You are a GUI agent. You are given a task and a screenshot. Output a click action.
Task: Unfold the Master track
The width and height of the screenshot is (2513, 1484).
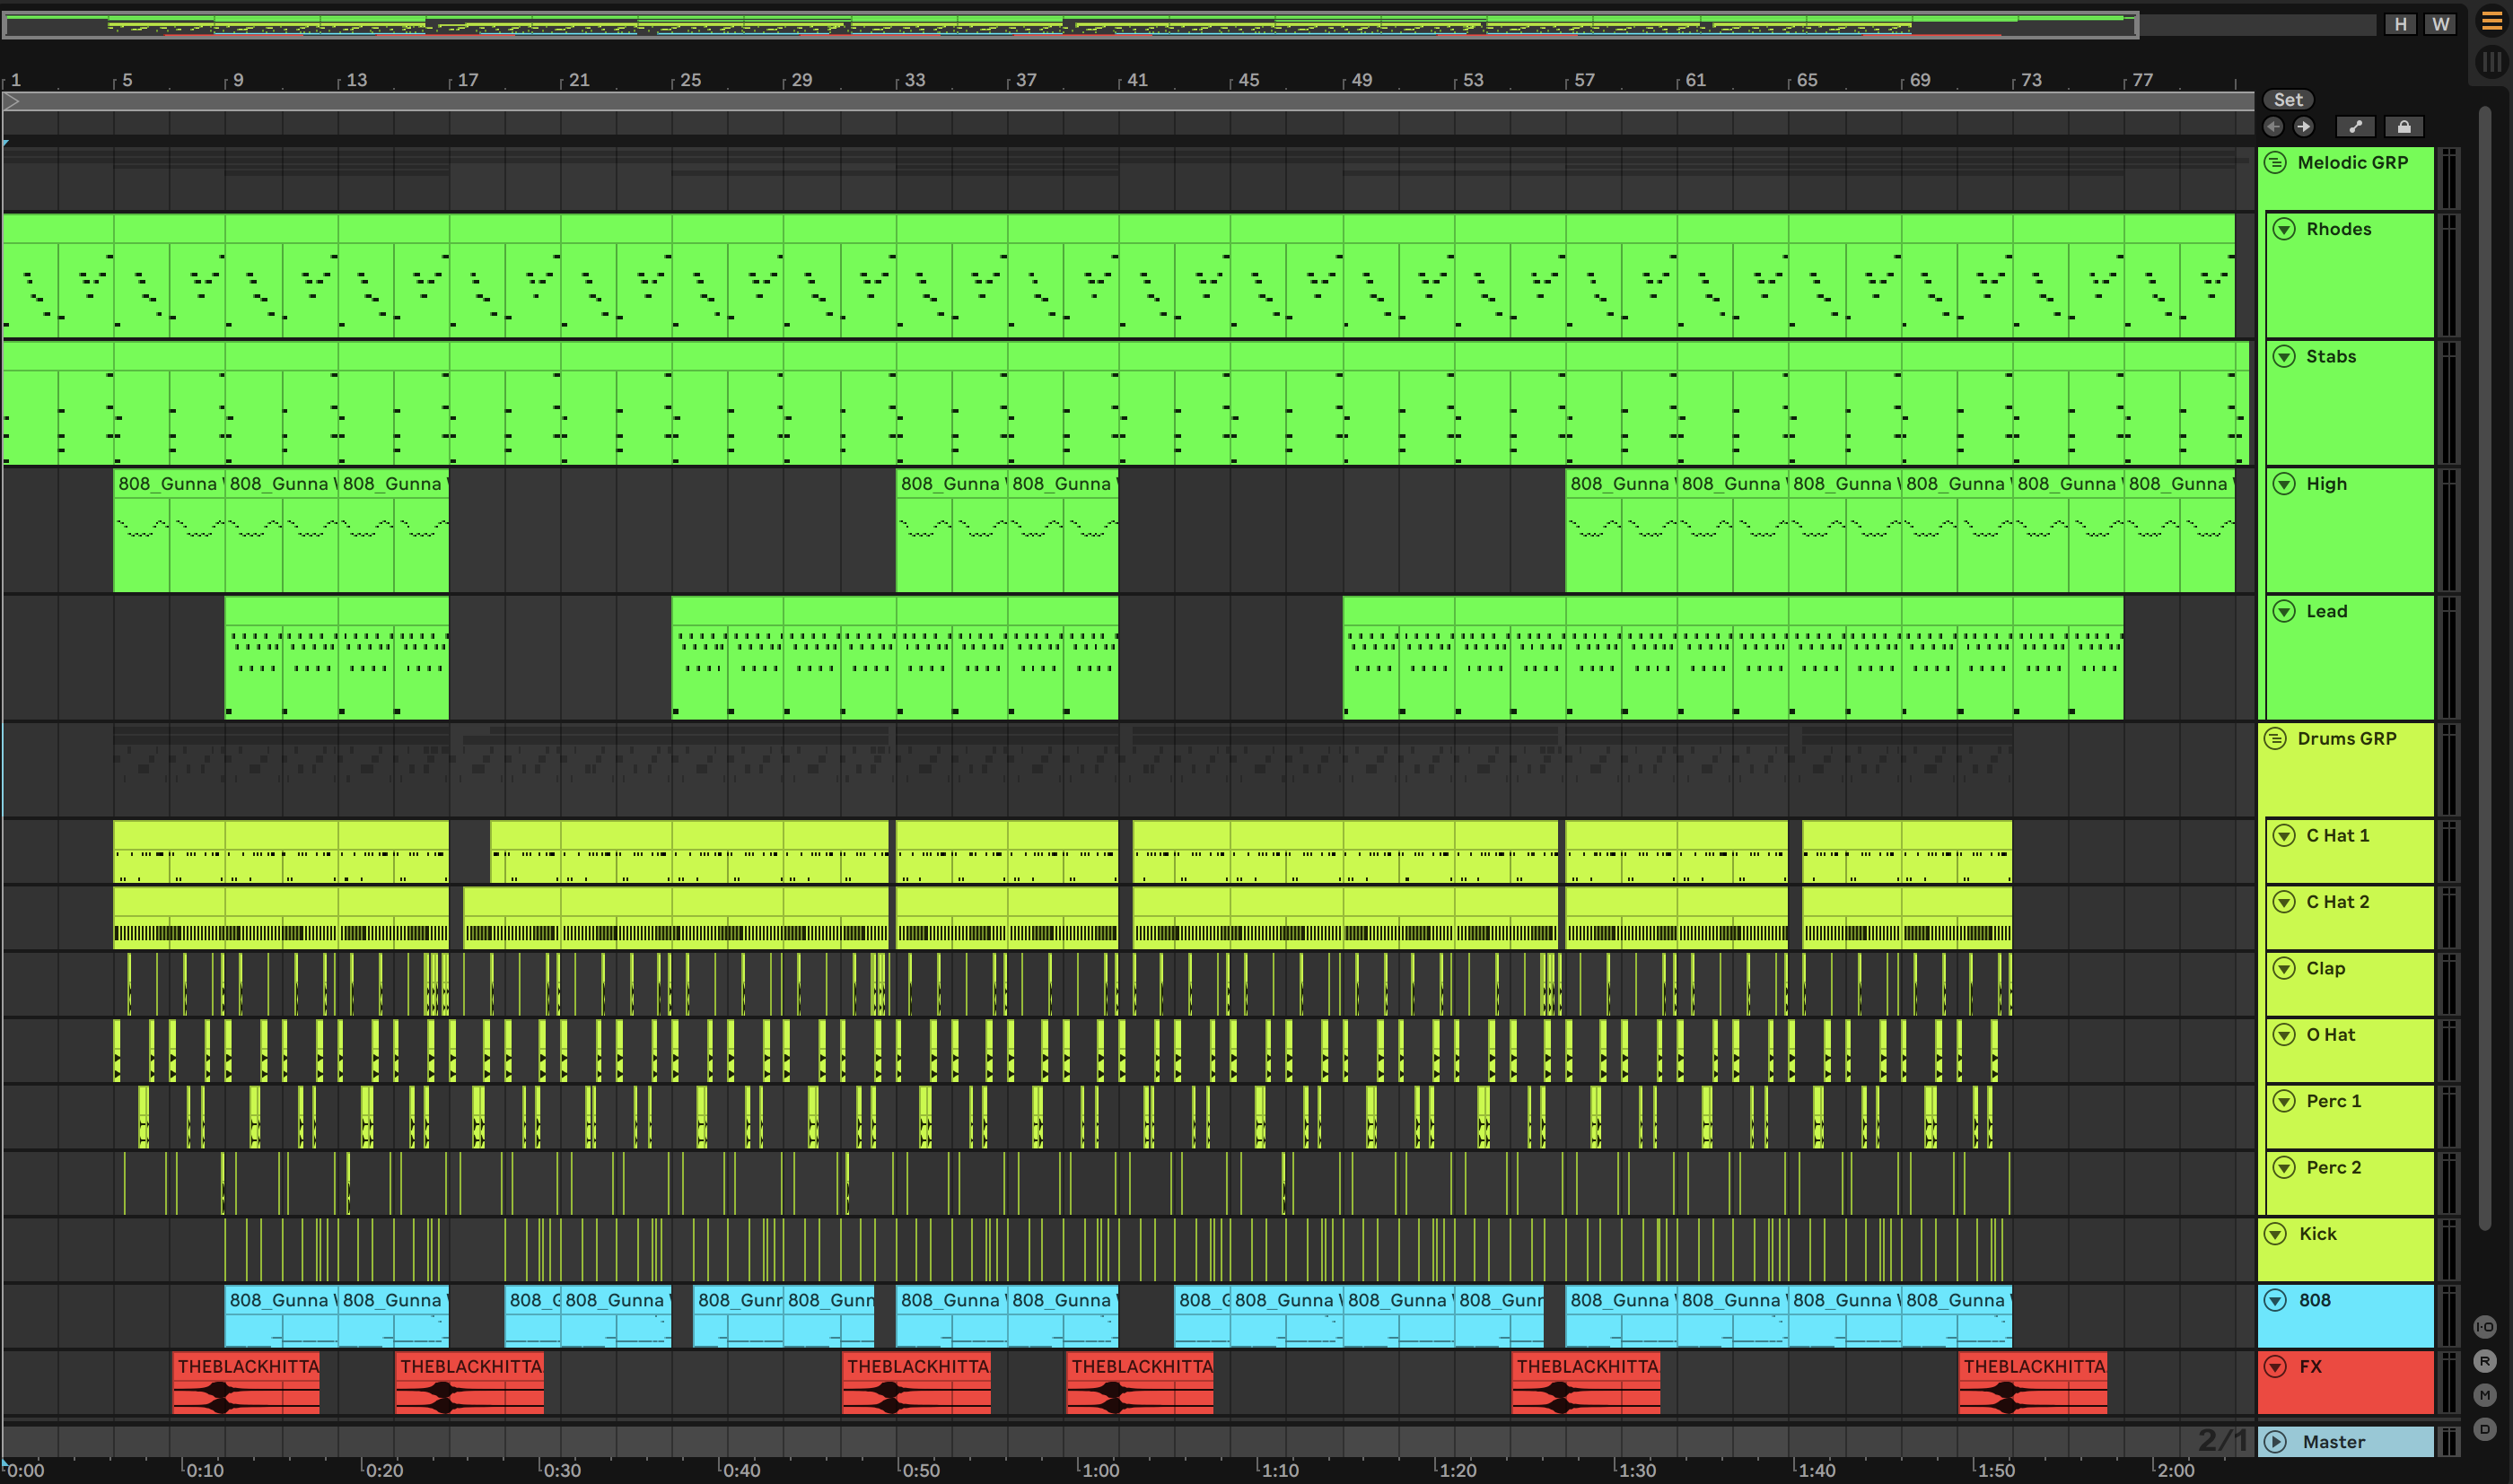(x=2276, y=1442)
